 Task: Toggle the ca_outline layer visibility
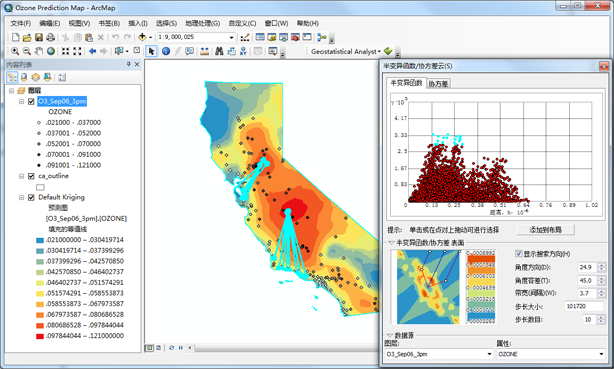pos(31,176)
